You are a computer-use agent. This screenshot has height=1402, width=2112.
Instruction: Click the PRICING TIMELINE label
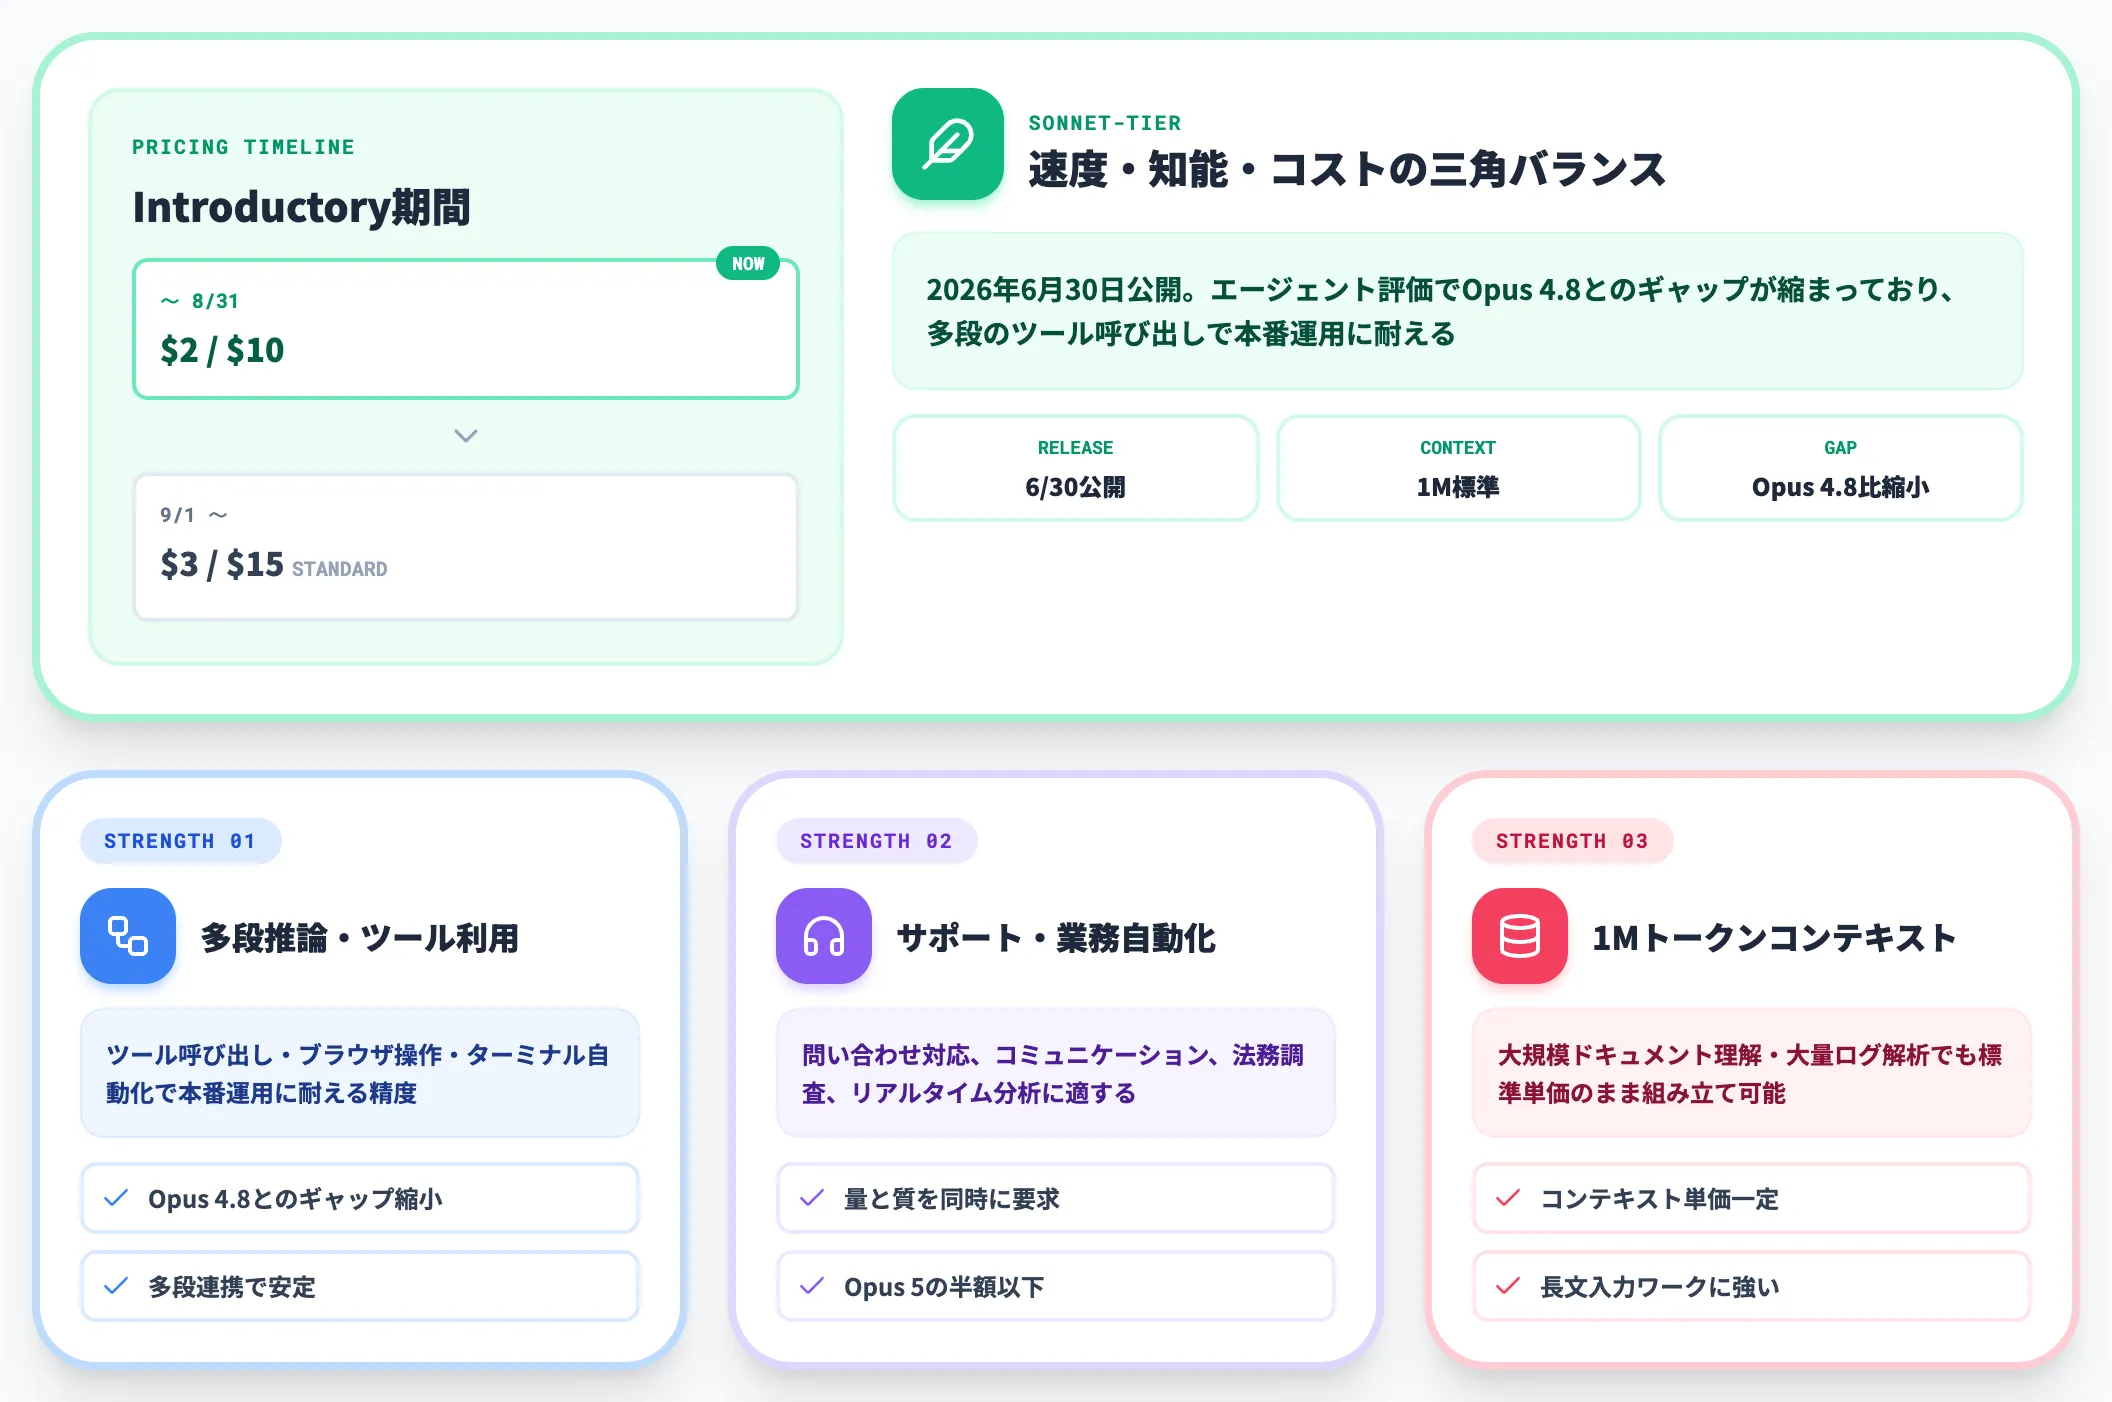(x=243, y=147)
